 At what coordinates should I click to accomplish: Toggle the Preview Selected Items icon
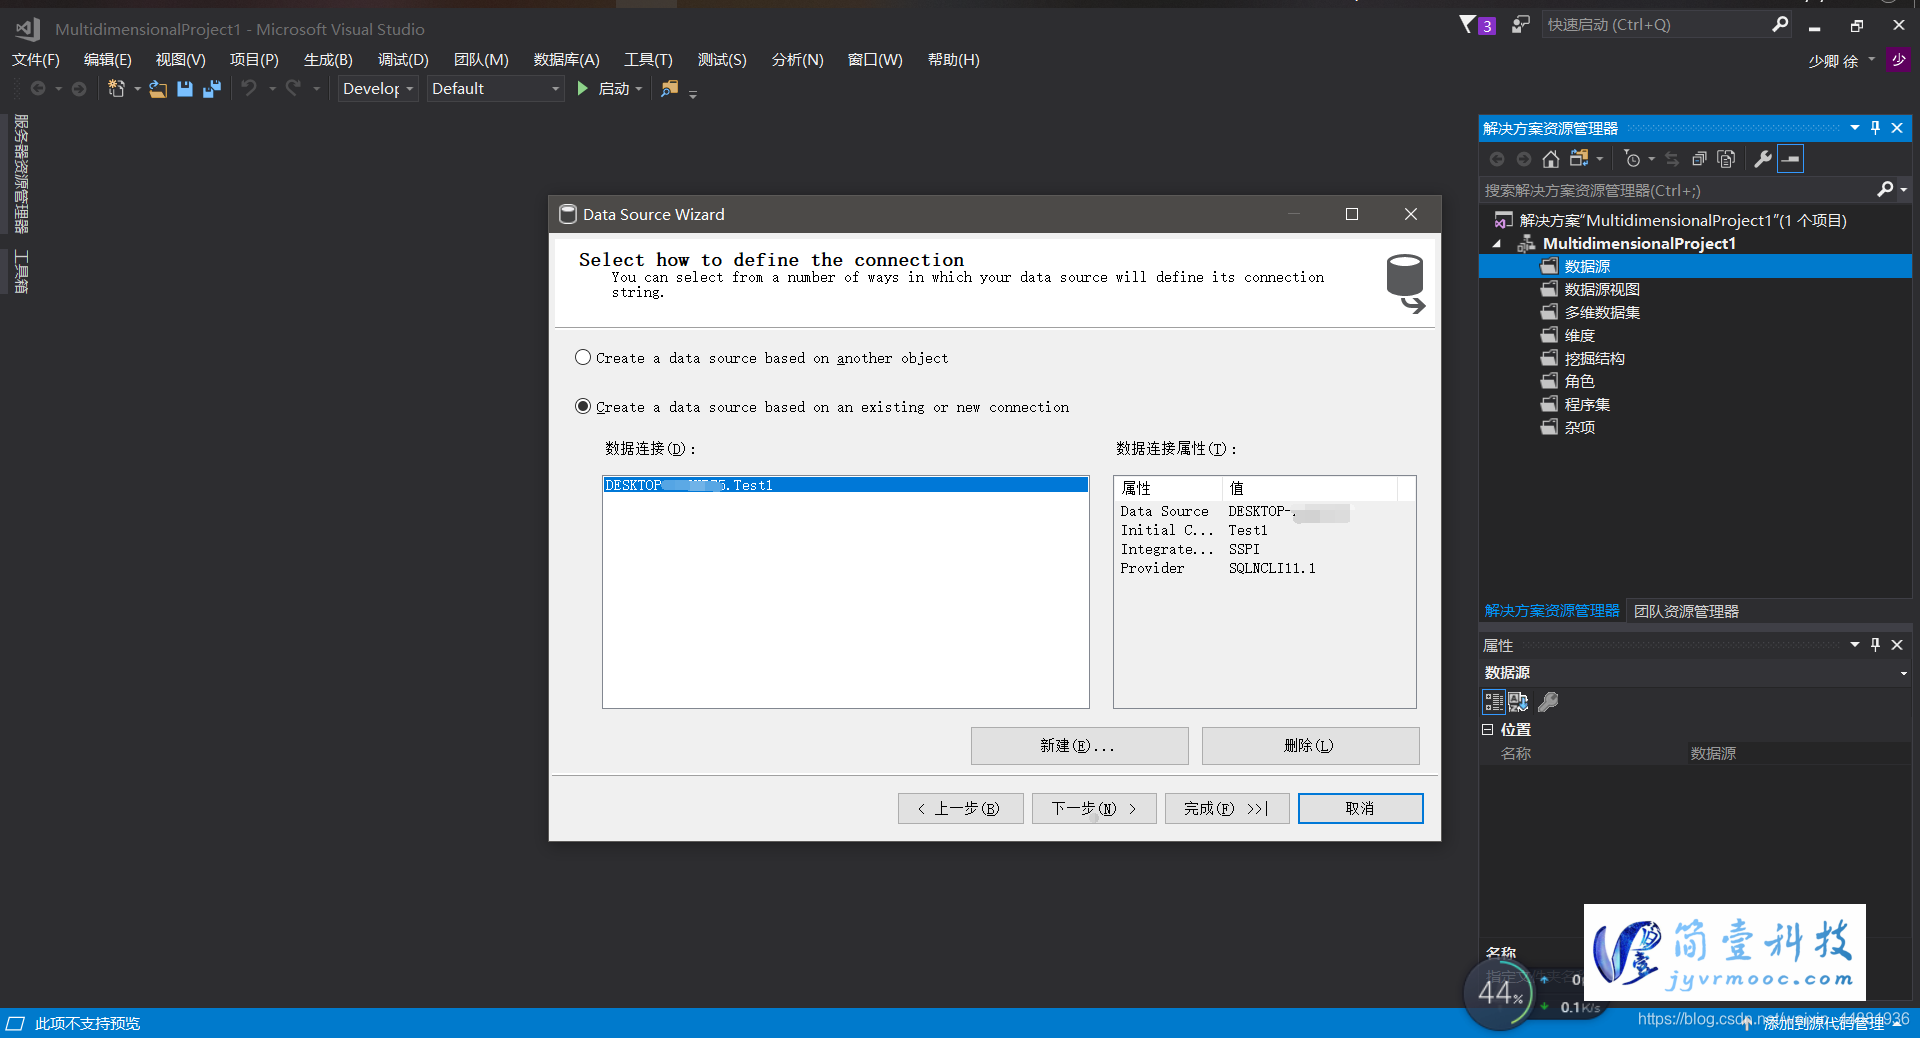click(1791, 159)
